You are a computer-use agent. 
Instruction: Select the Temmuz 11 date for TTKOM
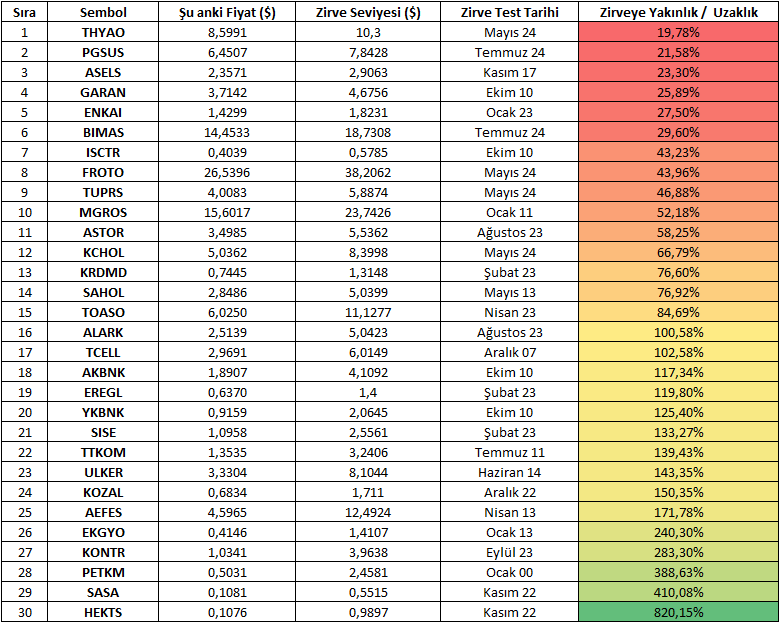click(510, 452)
